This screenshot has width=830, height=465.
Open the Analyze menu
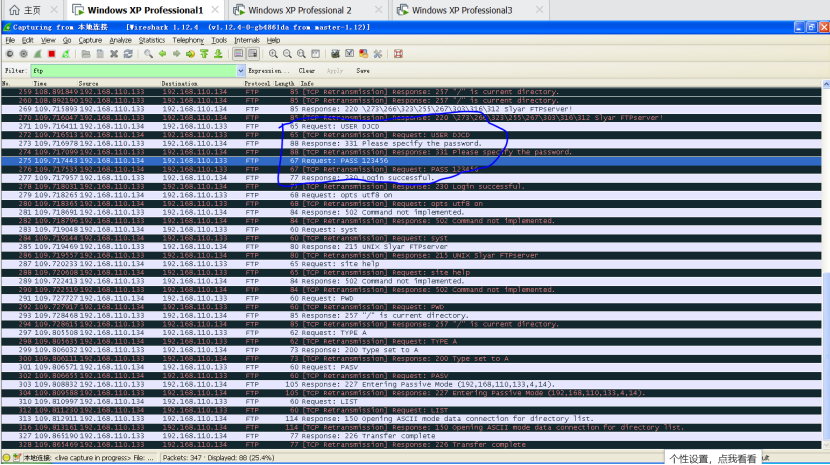point(120,40)
